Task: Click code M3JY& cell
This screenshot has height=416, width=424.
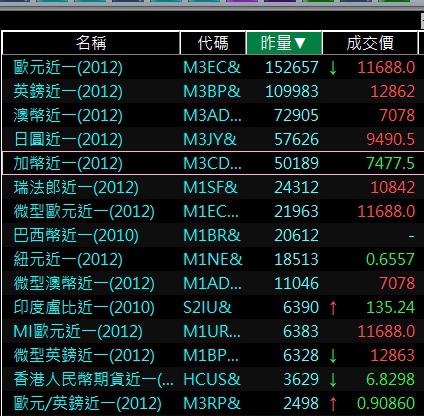Action: pos(210,140)
